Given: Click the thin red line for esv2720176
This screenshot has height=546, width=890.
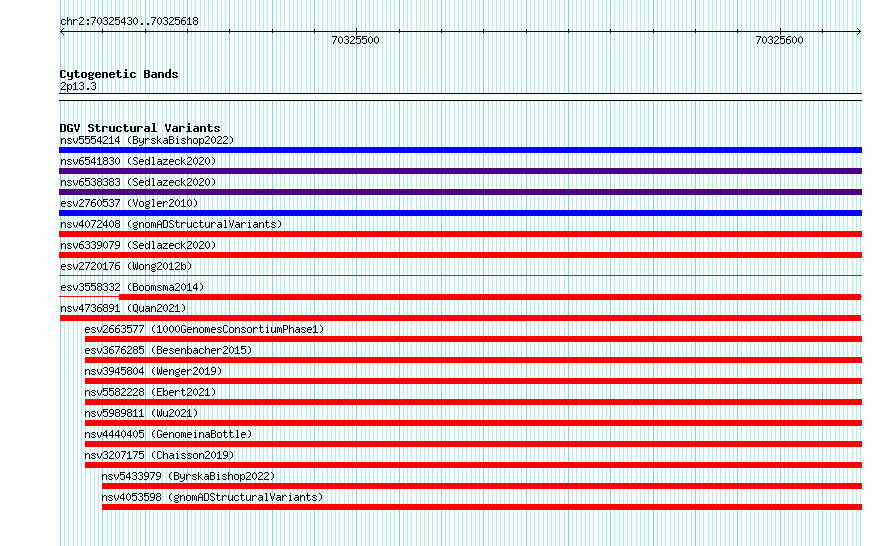Looking at the screenshot, I should click(x=460, y=276).
